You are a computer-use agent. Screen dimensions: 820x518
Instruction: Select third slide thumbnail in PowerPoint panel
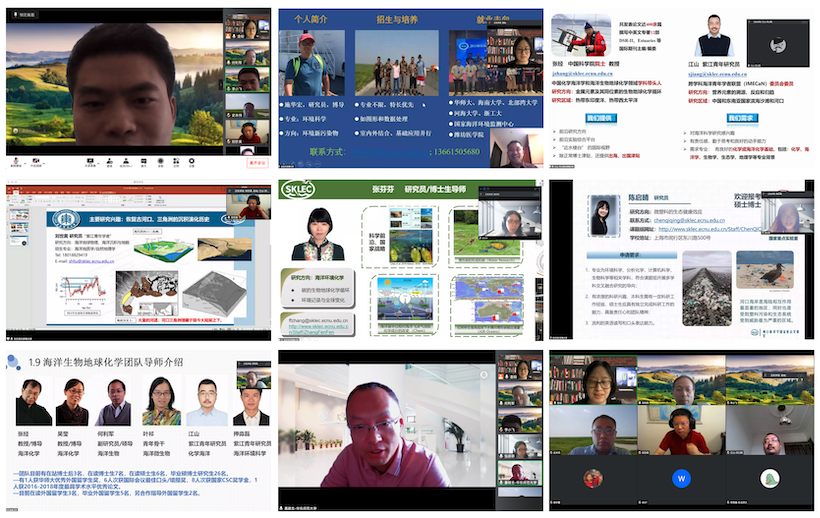pos(18,240)
